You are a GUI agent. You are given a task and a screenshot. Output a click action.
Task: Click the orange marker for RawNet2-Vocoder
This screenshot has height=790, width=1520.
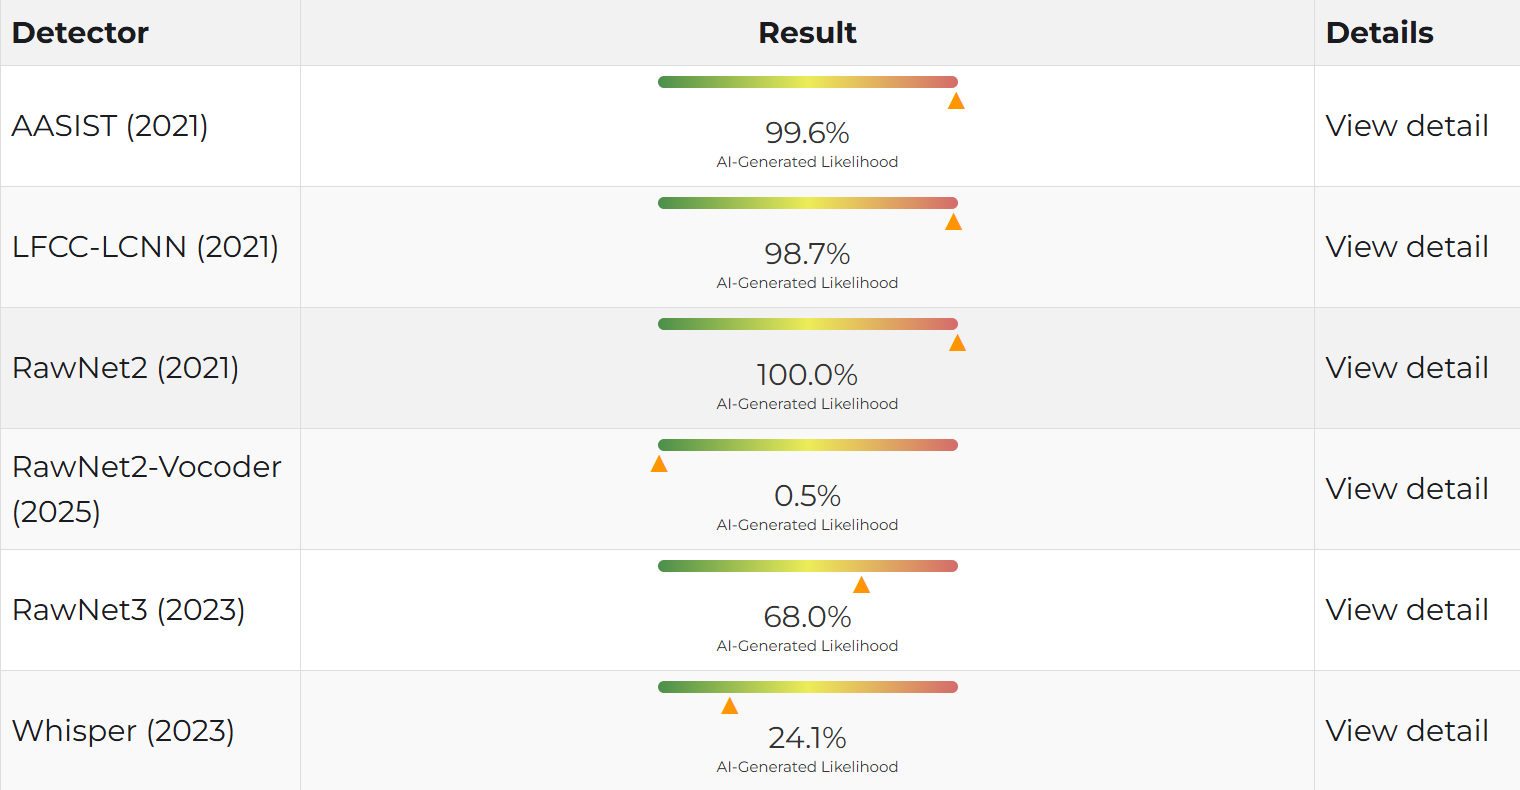pos(659,464)
